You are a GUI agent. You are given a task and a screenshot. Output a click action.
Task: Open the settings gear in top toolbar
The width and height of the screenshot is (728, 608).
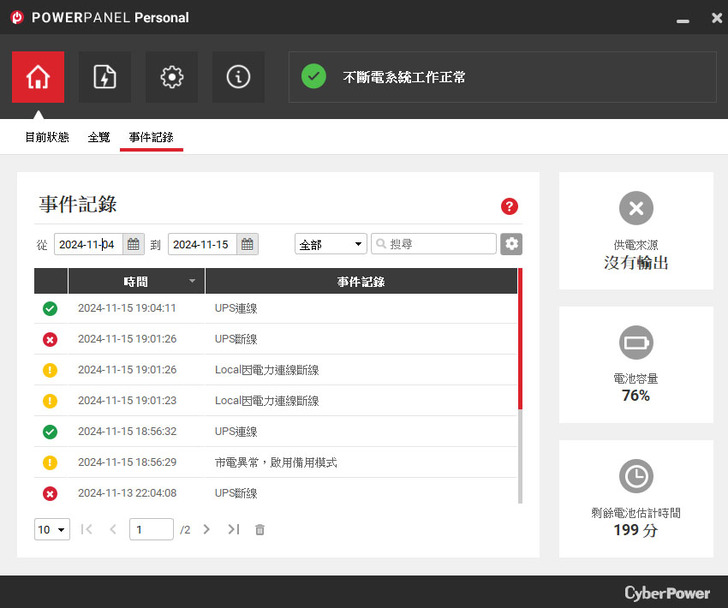tap(172, 77)
